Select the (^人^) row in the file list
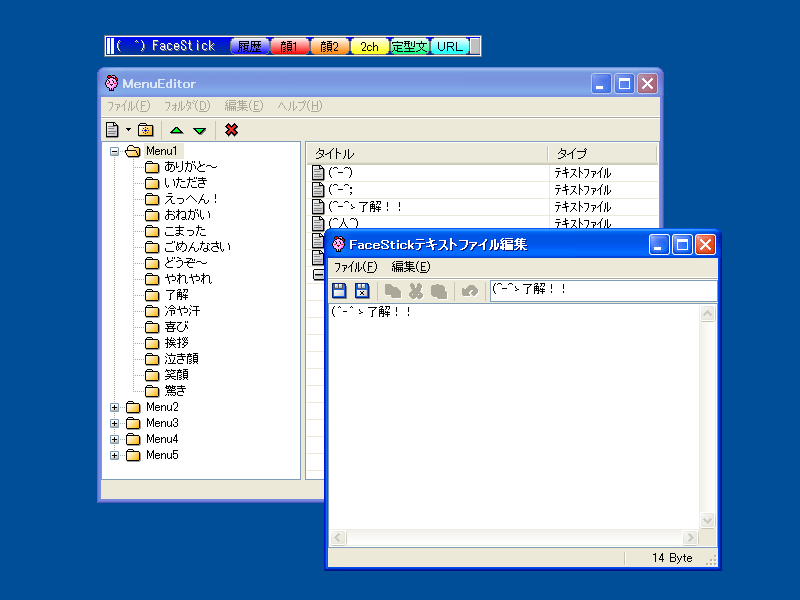The width and height of the screenshot is (800, 600). tap(484, 223)
